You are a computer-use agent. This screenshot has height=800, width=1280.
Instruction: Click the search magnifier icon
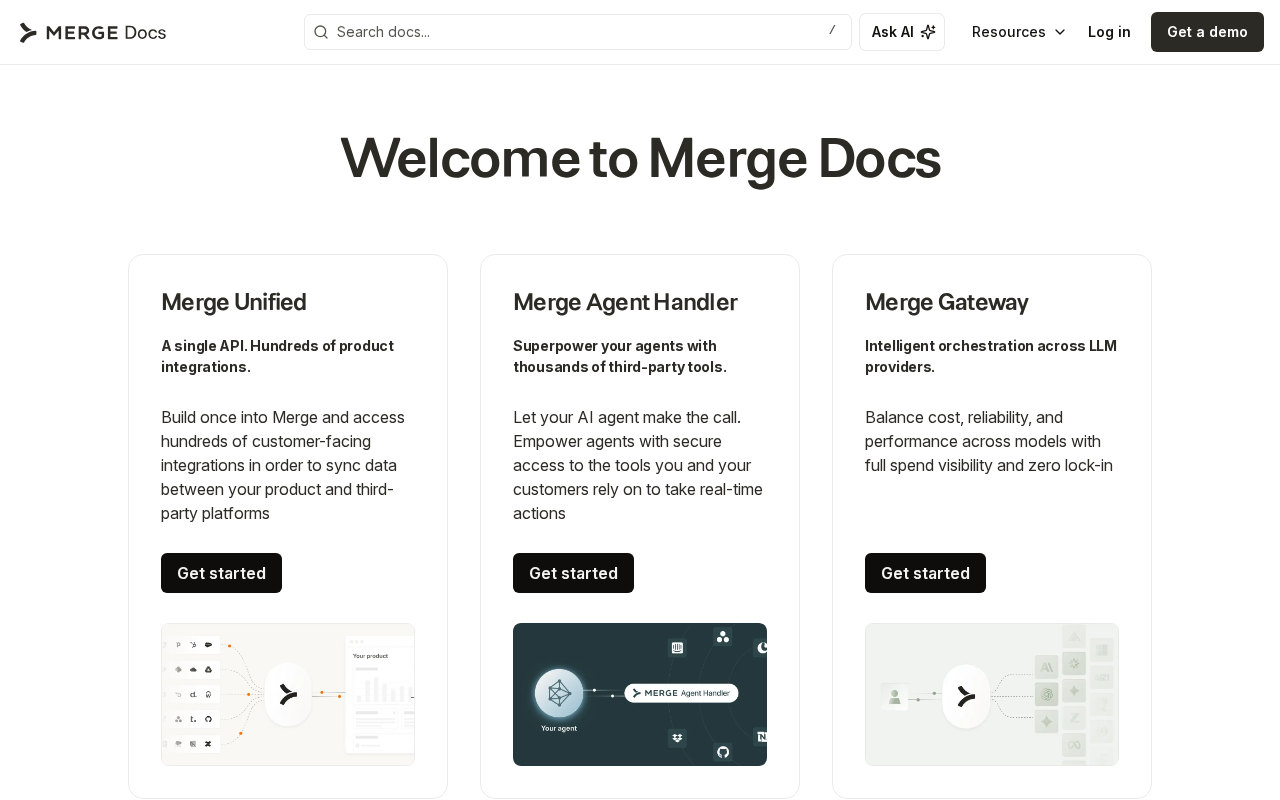(x=321, y=32)
